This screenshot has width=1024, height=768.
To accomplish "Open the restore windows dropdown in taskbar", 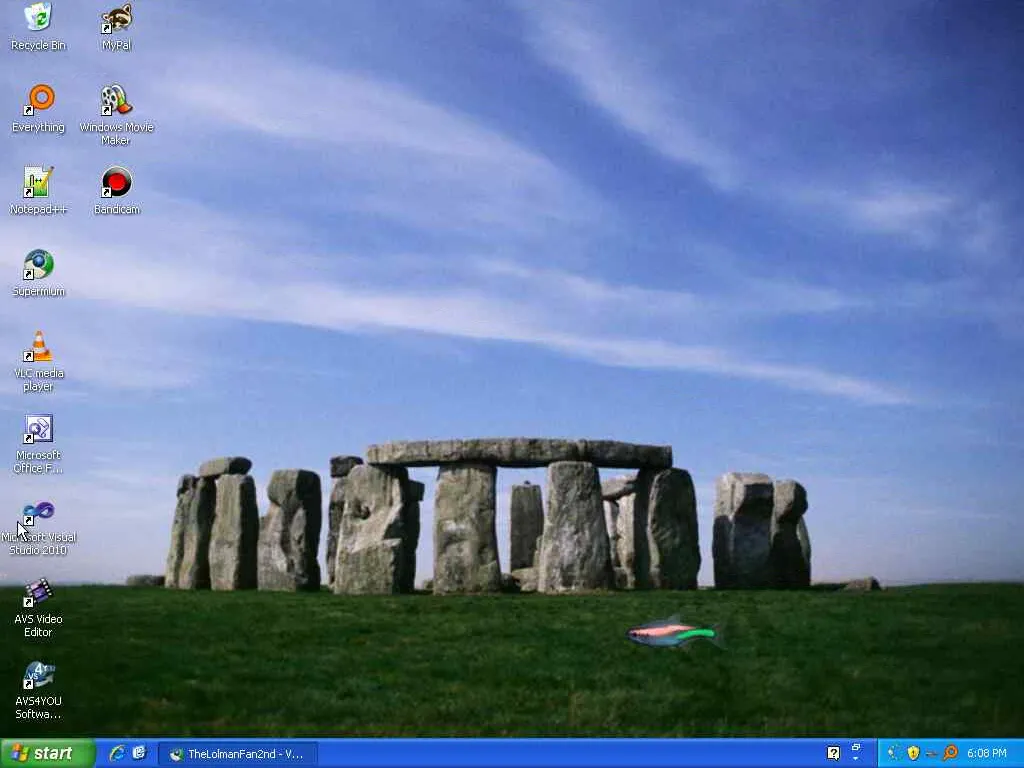I will tap(856, 752).
